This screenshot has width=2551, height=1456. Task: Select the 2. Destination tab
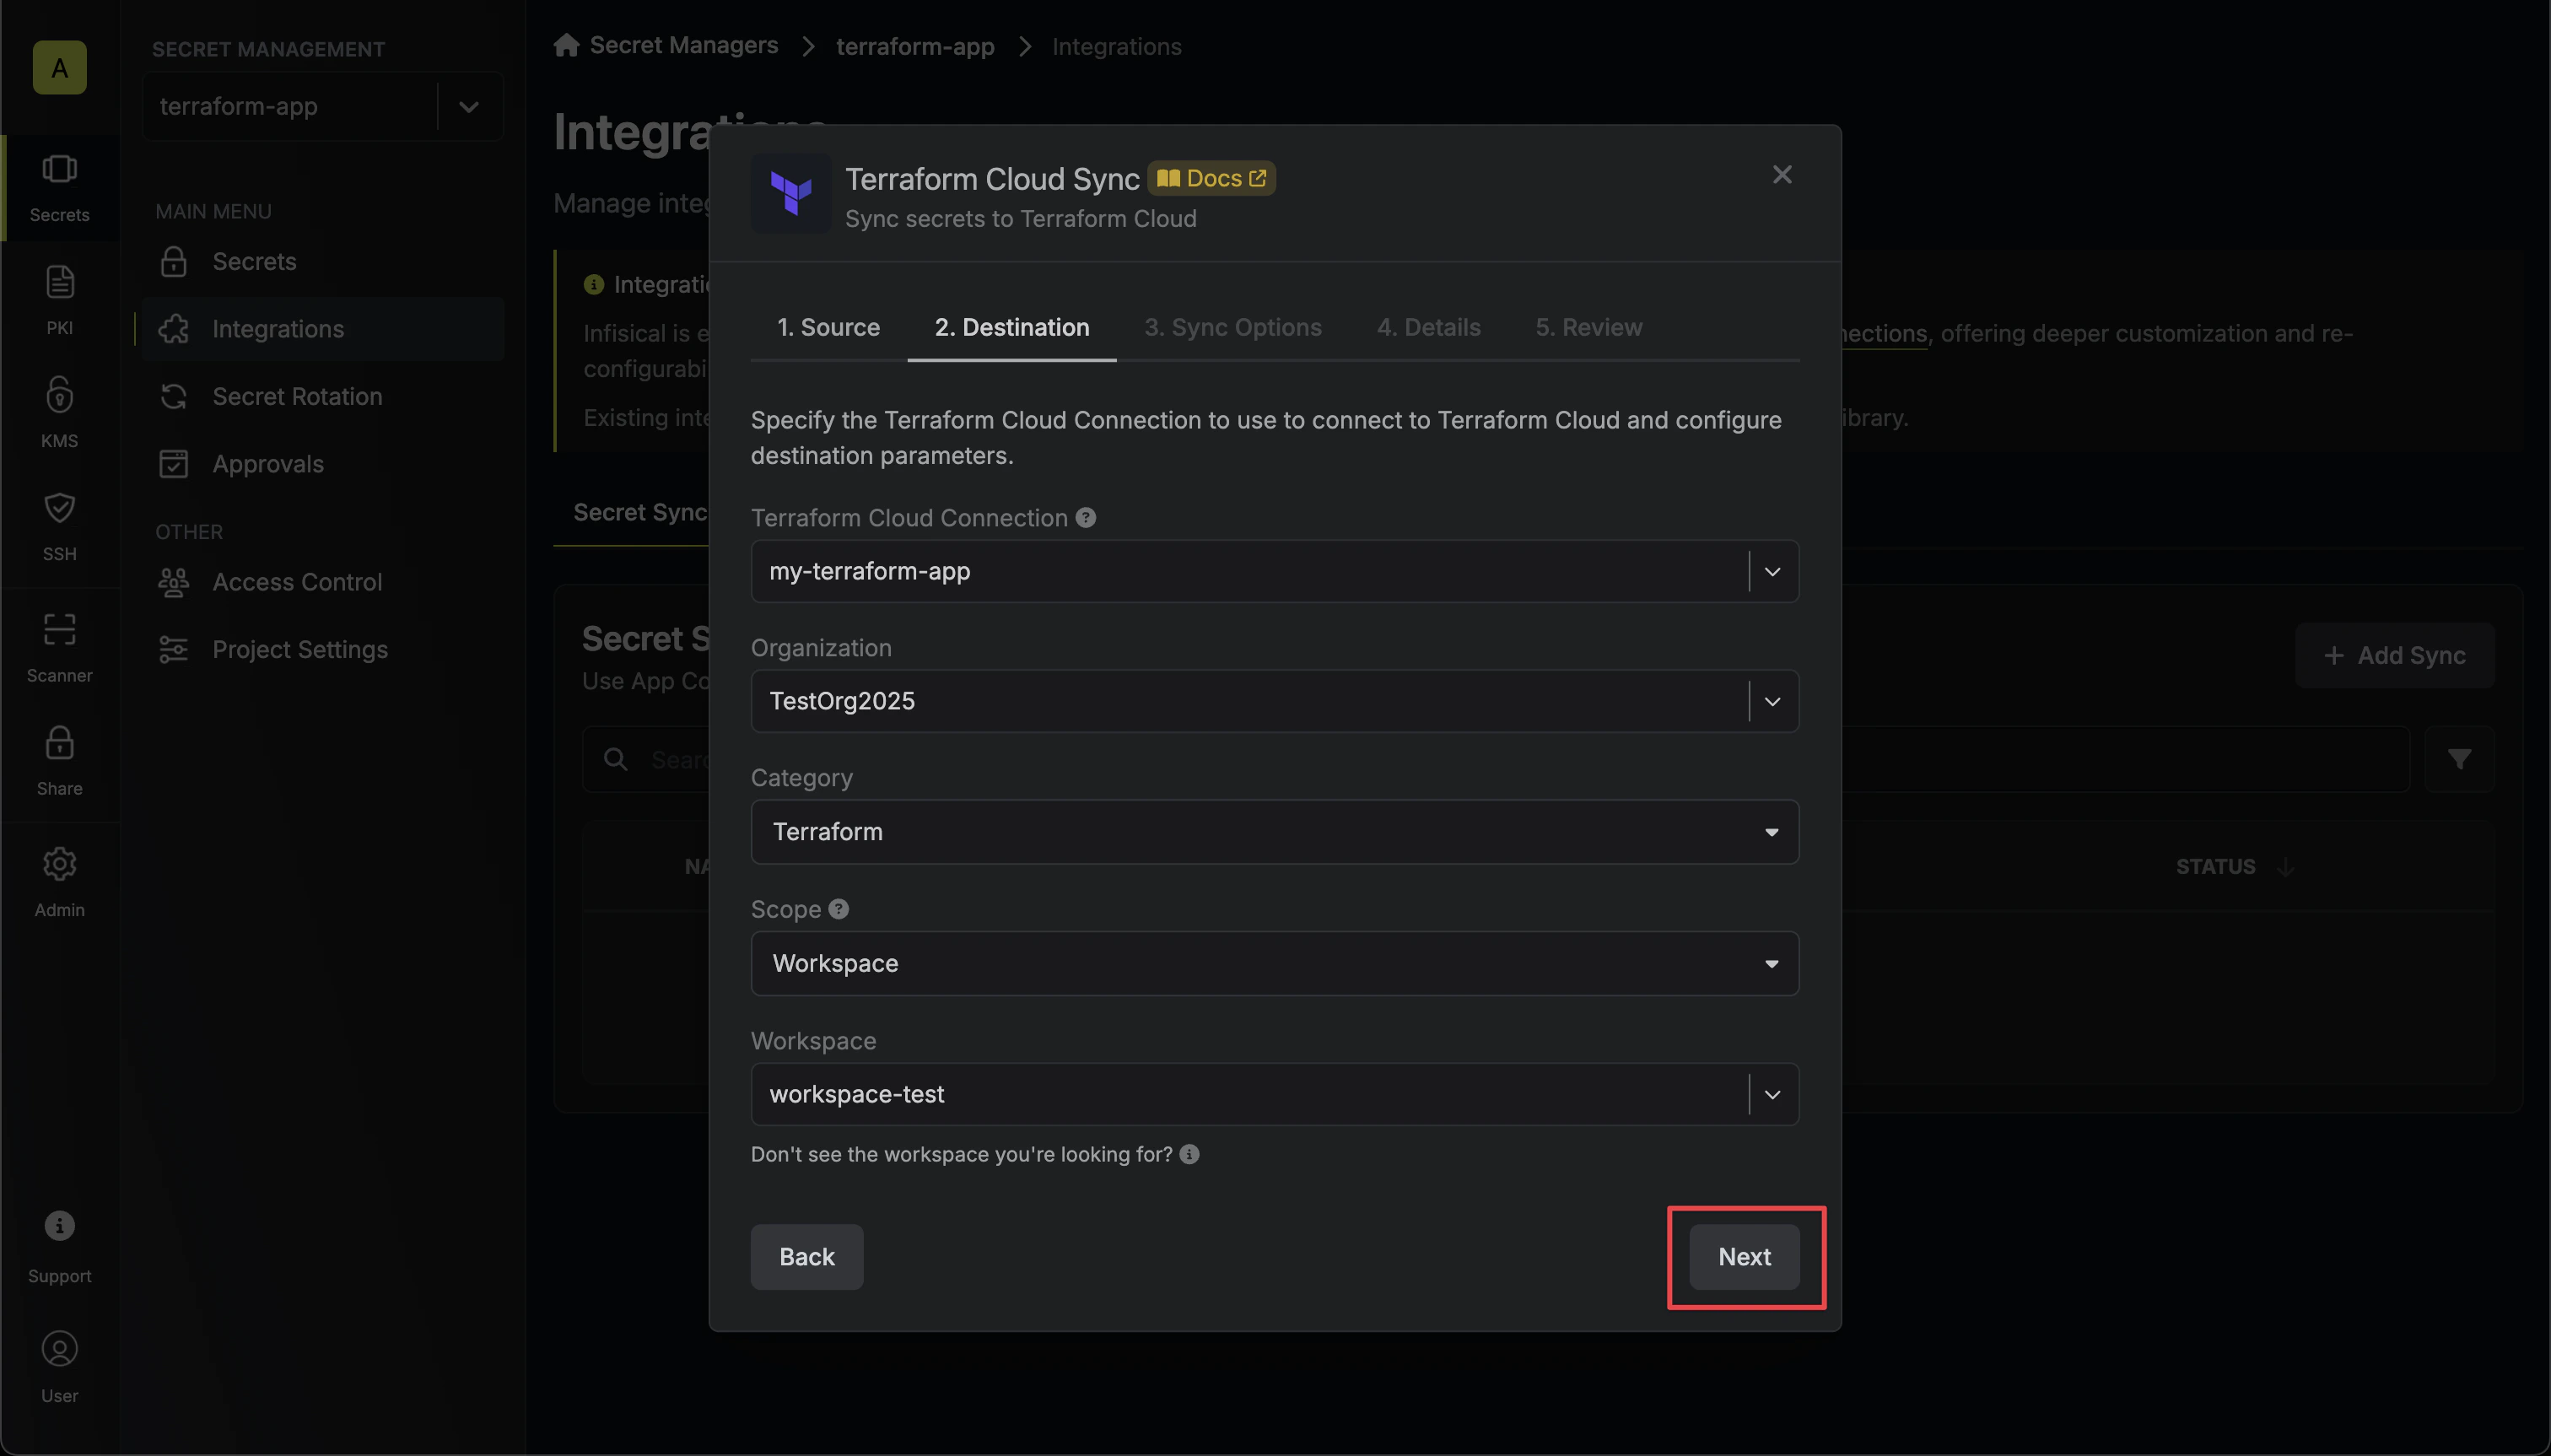tap(1011, 327)
